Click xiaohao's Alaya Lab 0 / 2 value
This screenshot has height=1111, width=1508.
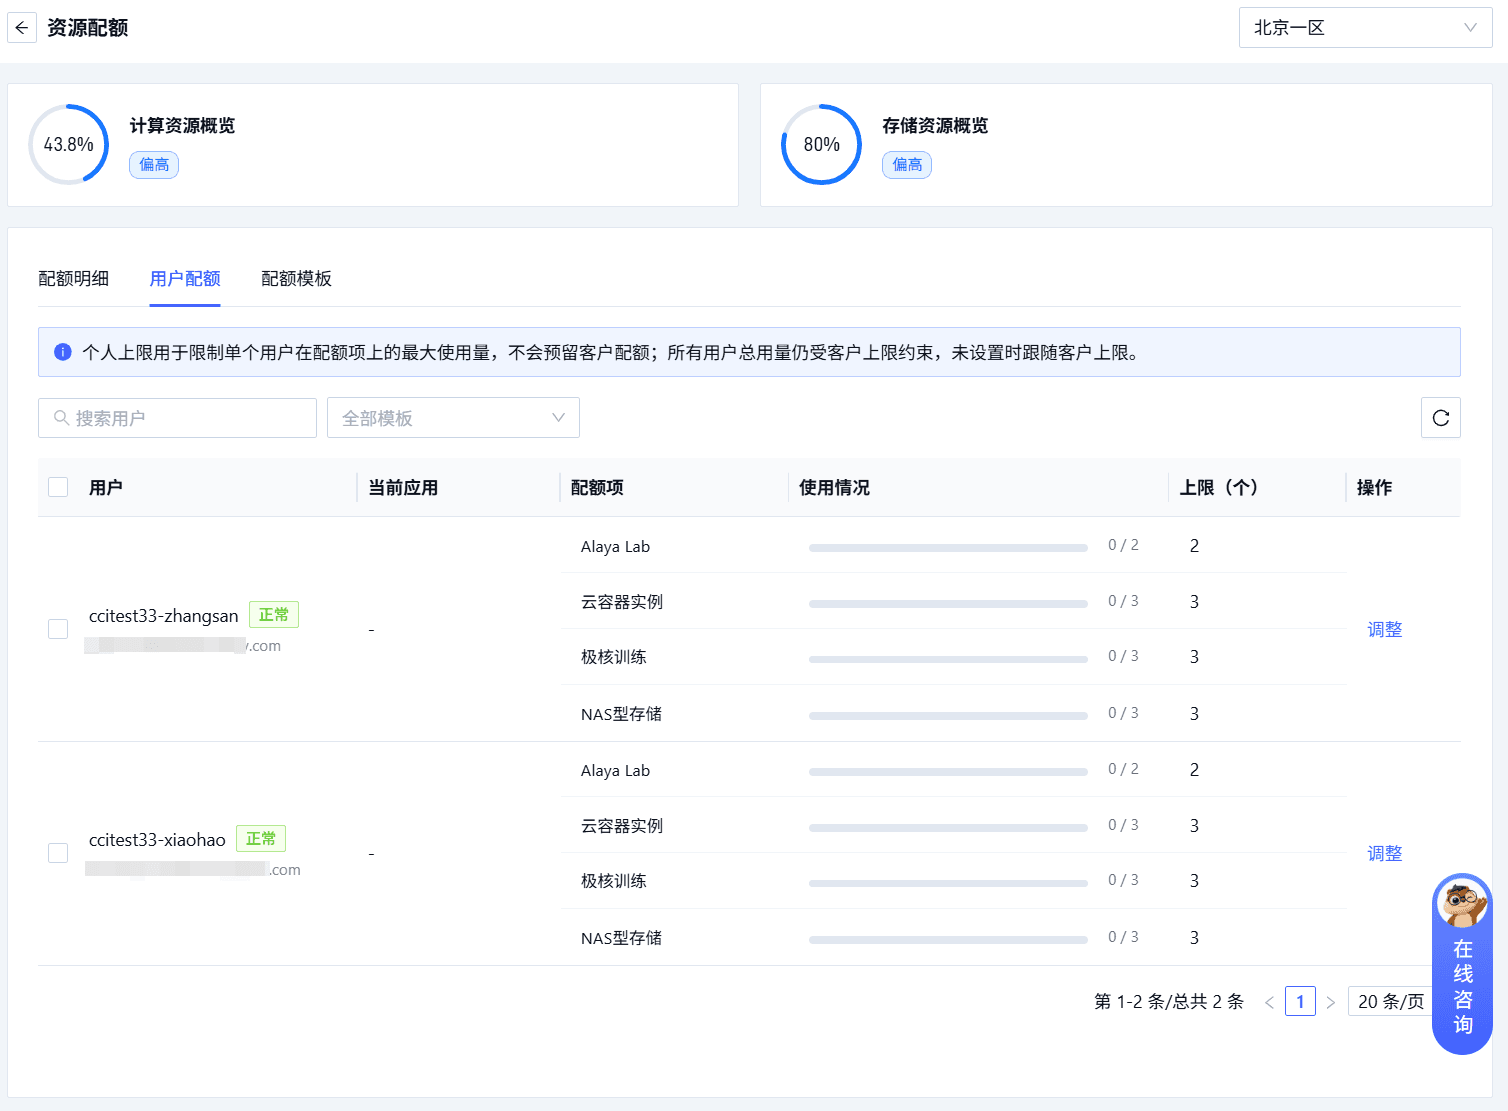click(1123, 769)
